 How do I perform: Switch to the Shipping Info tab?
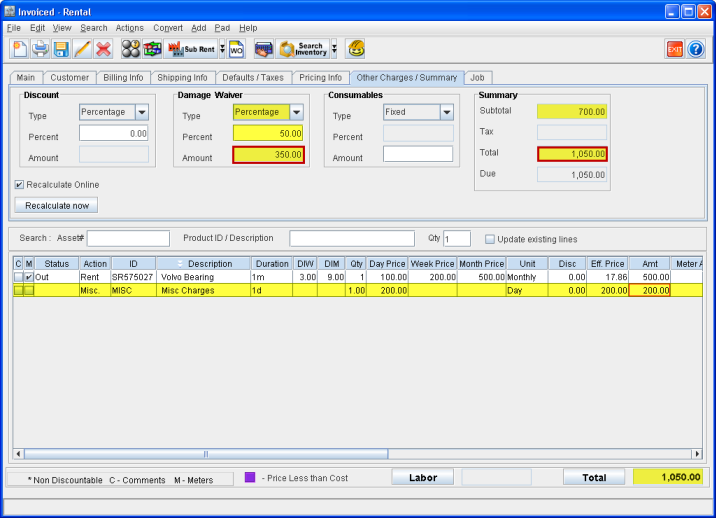click(182, 78)
